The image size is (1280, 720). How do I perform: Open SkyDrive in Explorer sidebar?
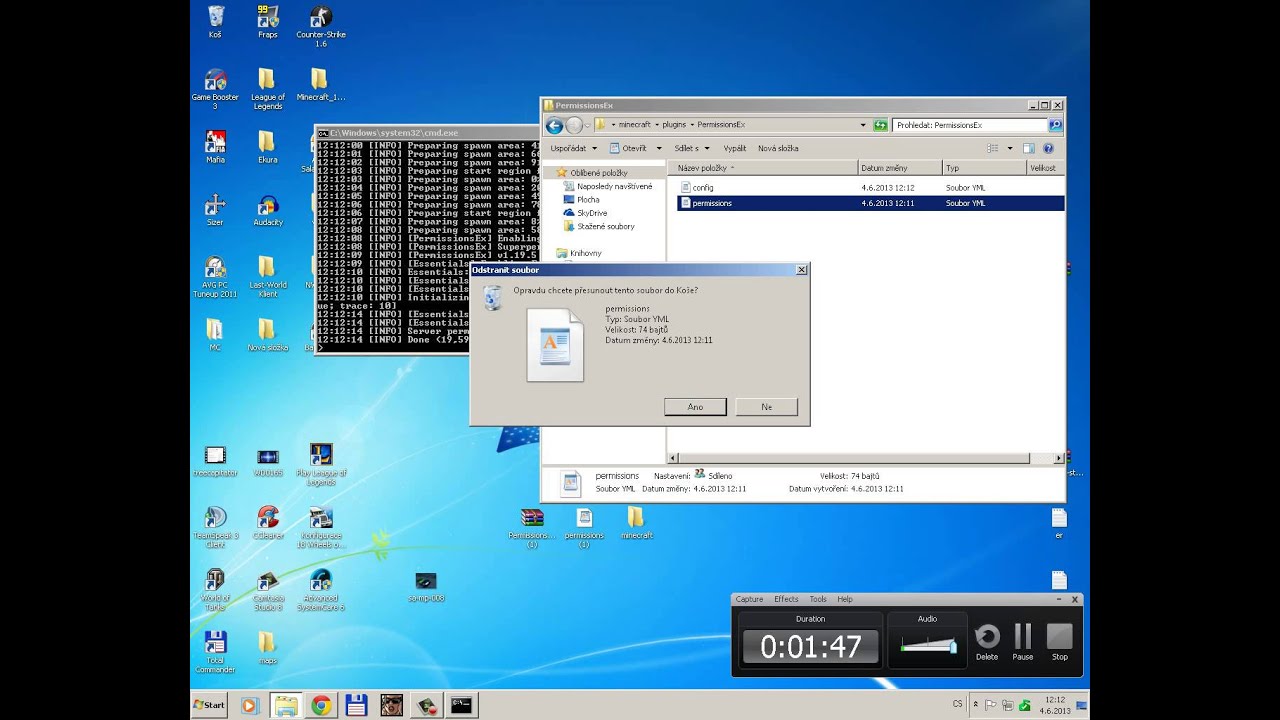591,213
